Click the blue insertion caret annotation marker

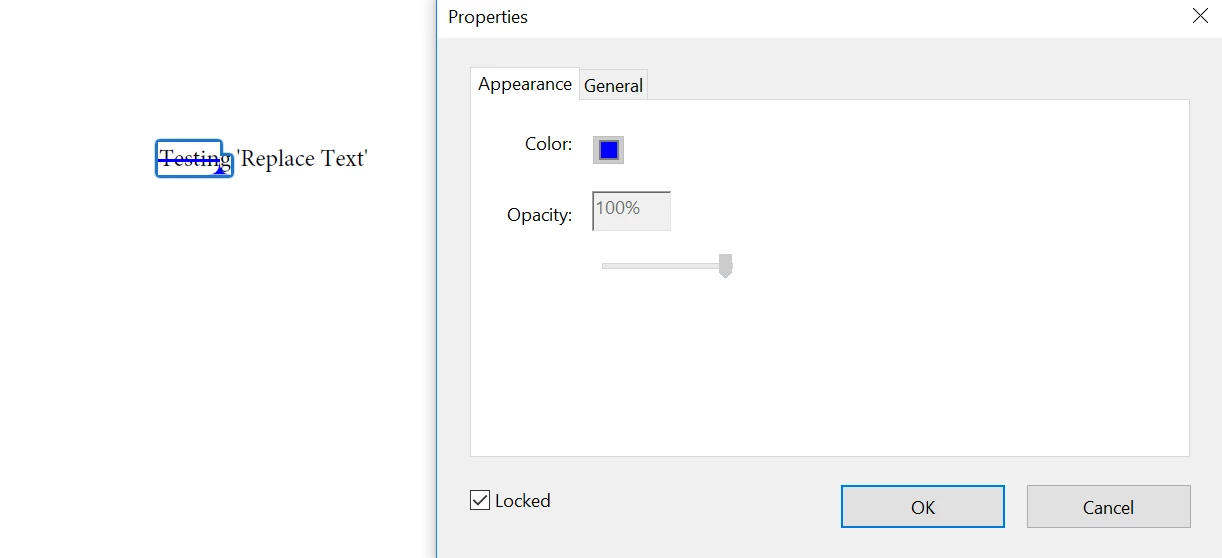tap(220, 170)
